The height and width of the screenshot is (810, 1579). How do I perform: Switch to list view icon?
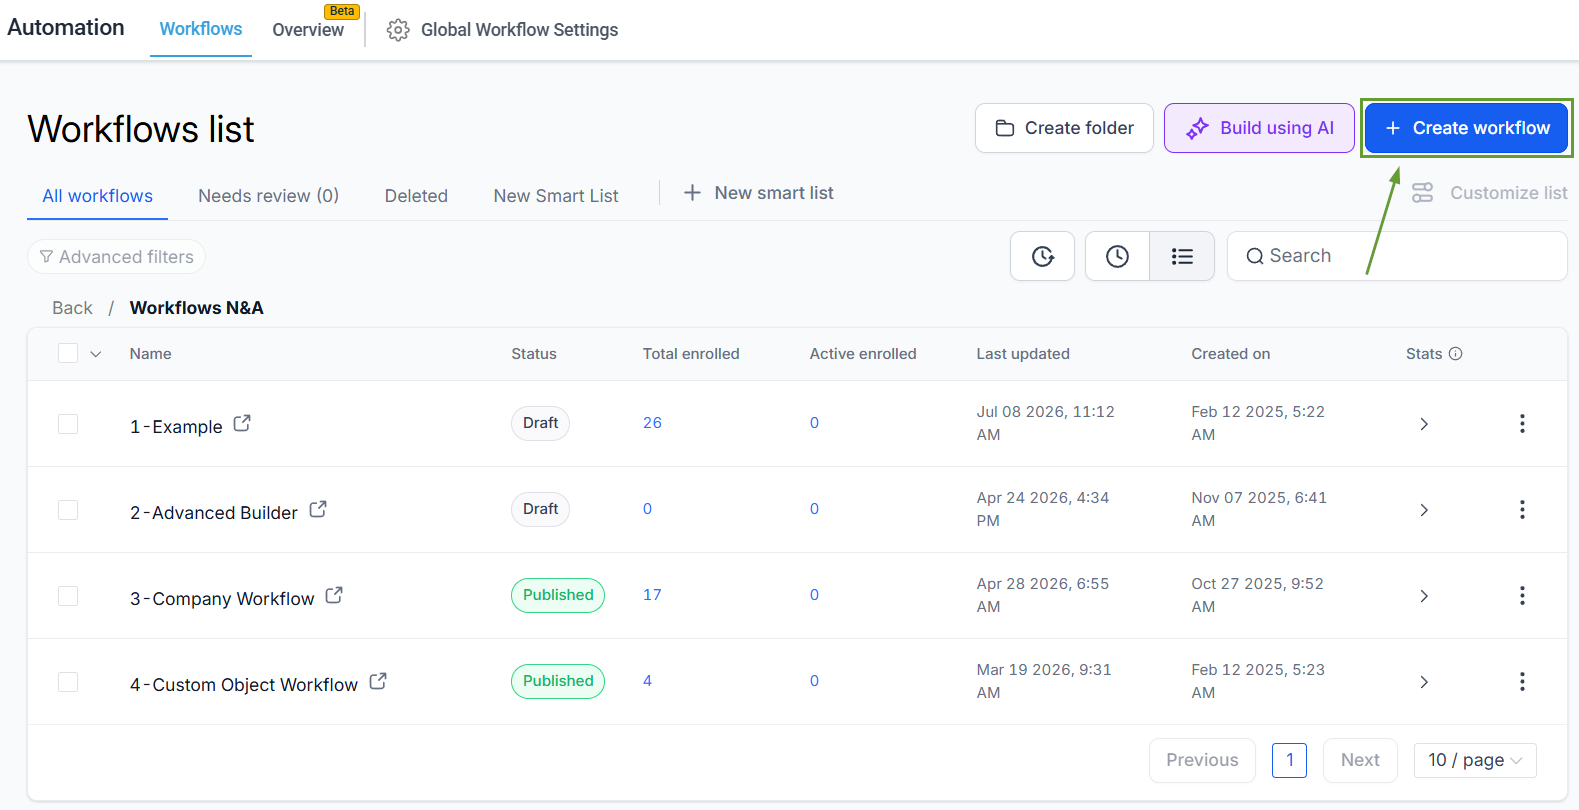[1182, 256]
